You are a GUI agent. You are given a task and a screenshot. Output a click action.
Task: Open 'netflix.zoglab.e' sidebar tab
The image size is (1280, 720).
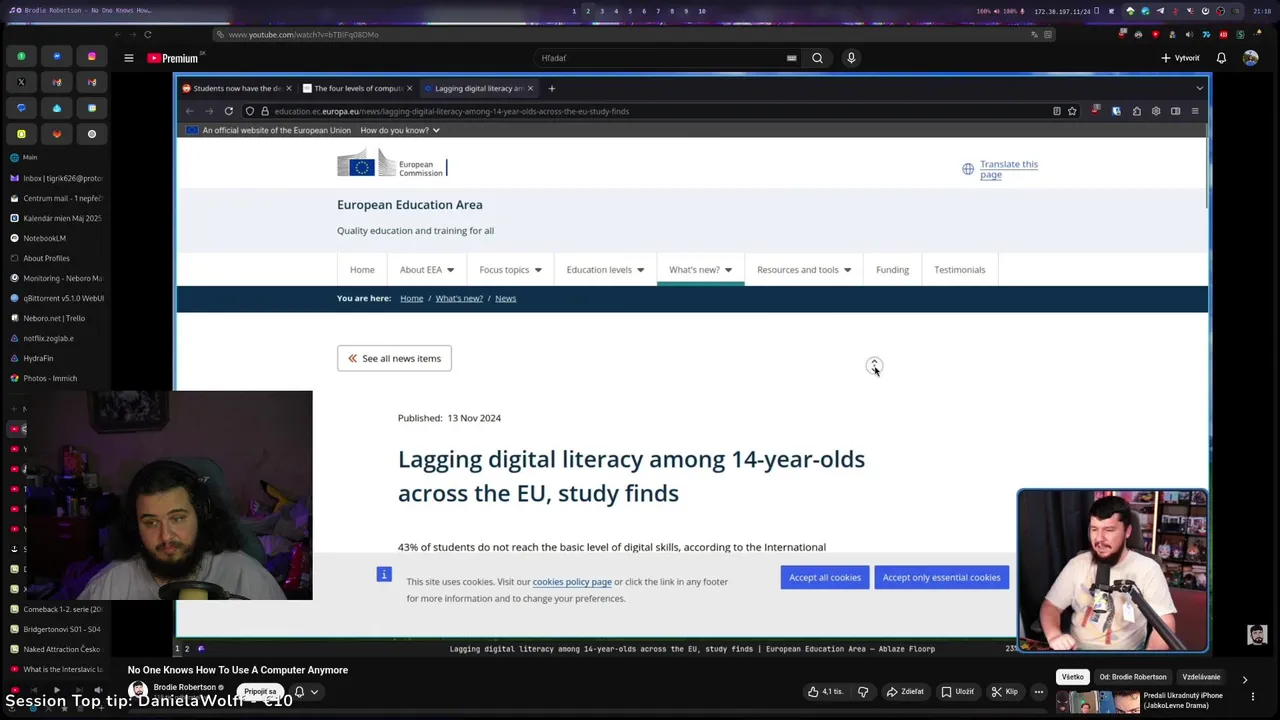56,338
